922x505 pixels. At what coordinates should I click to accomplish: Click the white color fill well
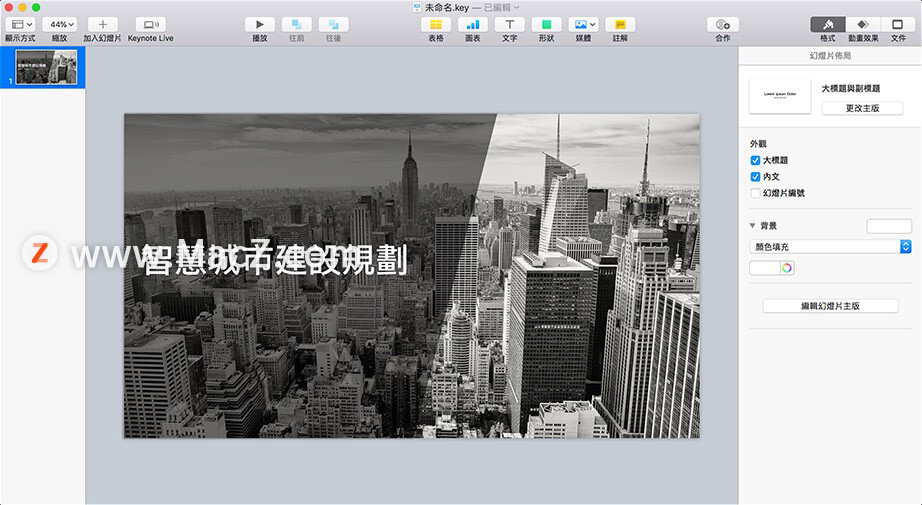pos(764,268)
